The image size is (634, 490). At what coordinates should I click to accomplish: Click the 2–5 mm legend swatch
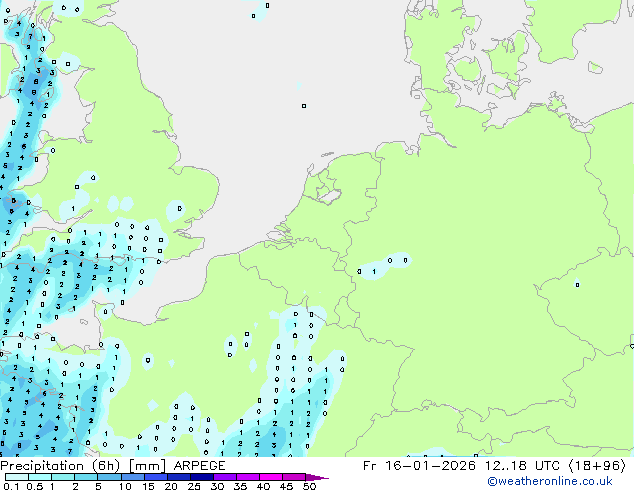86,477
